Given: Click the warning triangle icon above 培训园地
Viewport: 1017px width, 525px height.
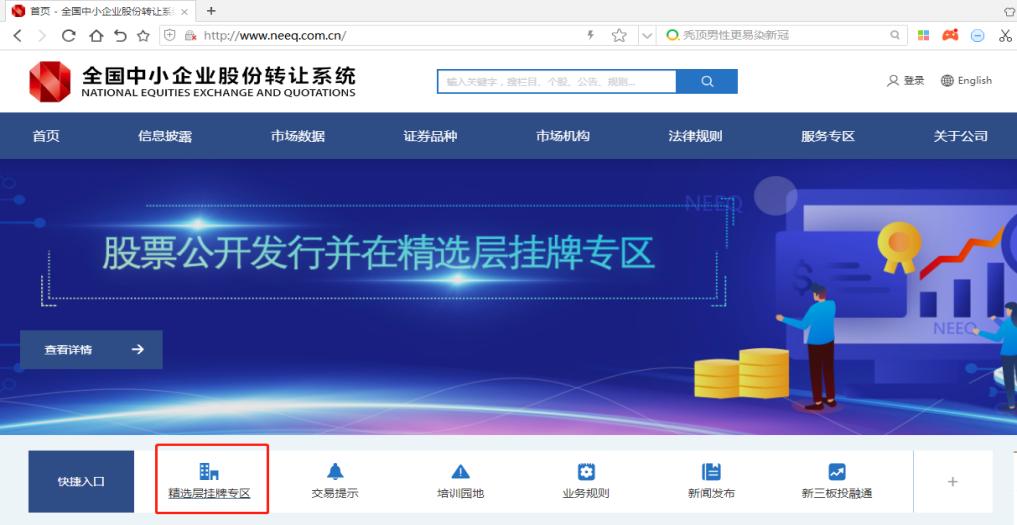Looking at the screenshot, I should point(461,471).
